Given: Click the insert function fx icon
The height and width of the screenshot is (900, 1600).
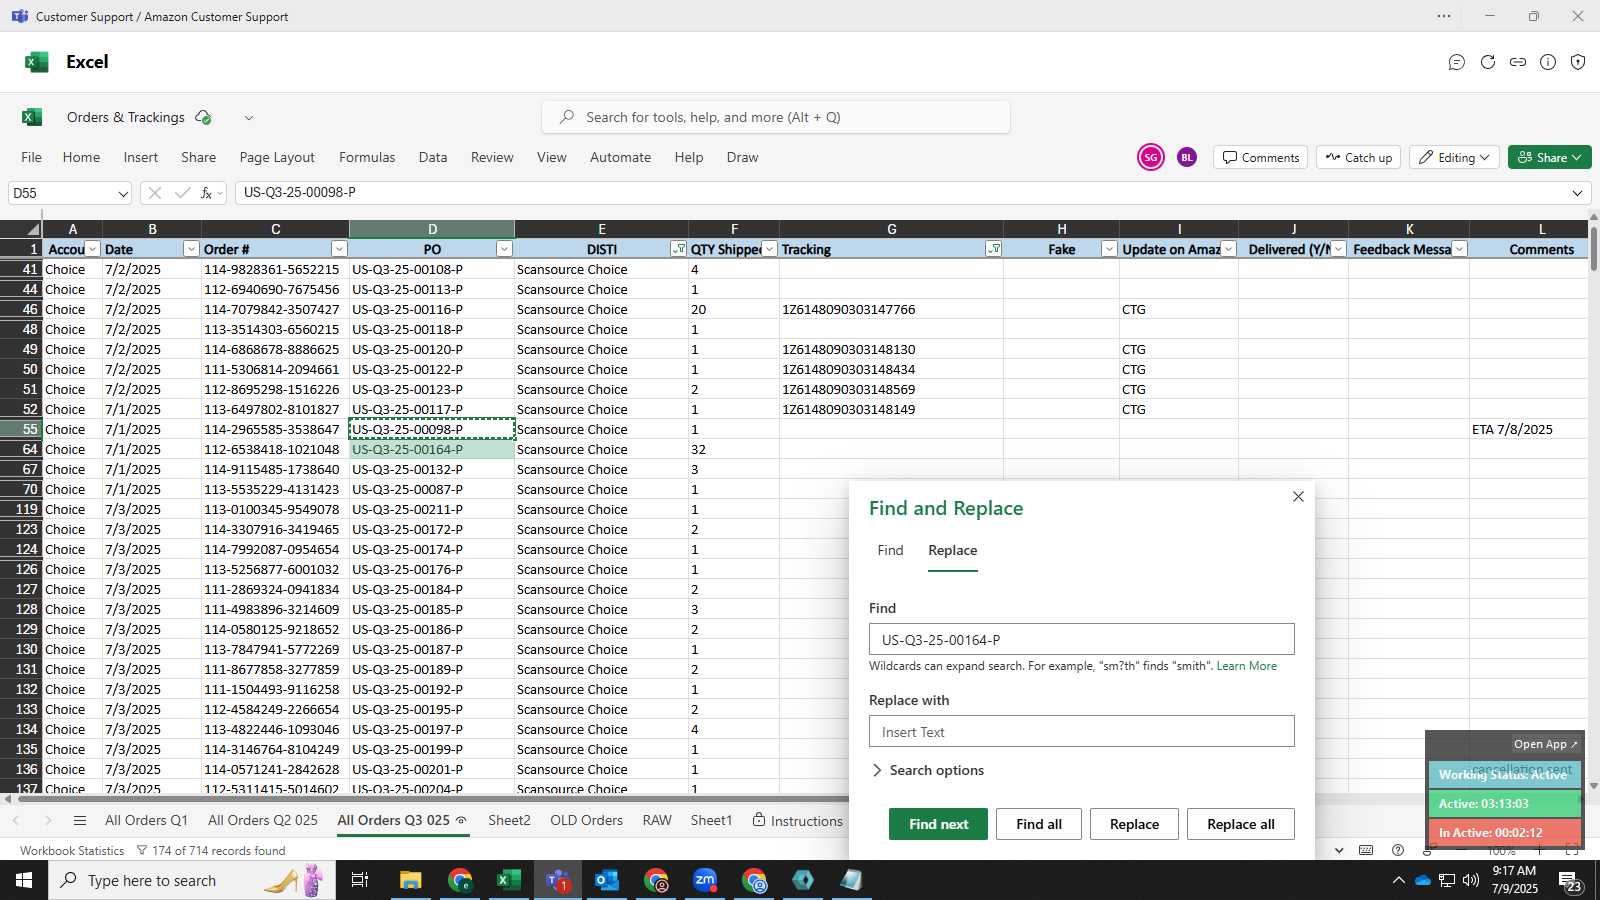Looking at the screenshot, I should (x=206, y=193).
